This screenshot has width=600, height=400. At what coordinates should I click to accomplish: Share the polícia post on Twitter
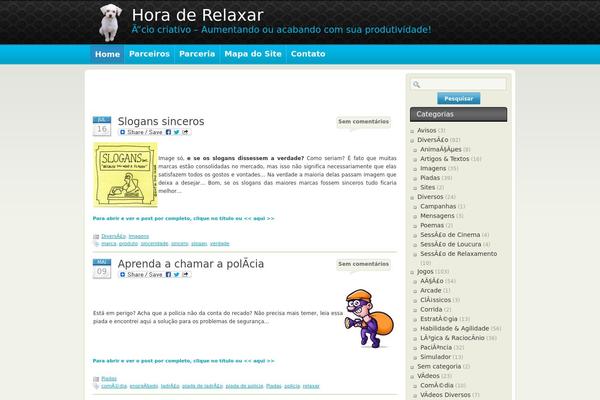[176, 274]
